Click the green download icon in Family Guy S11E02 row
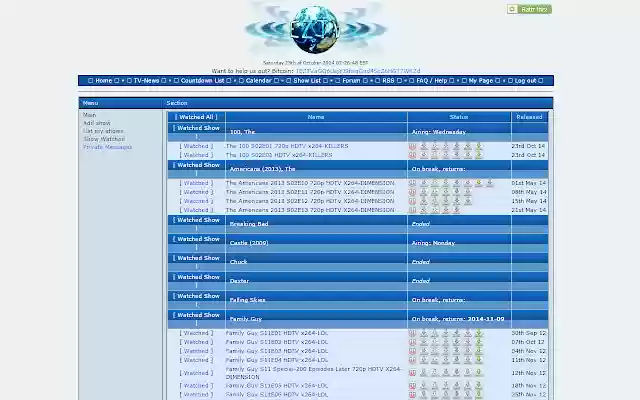Image resolution: width=640 pixels, height=400 pixels. pyautogui.click(x=478, y=342)
